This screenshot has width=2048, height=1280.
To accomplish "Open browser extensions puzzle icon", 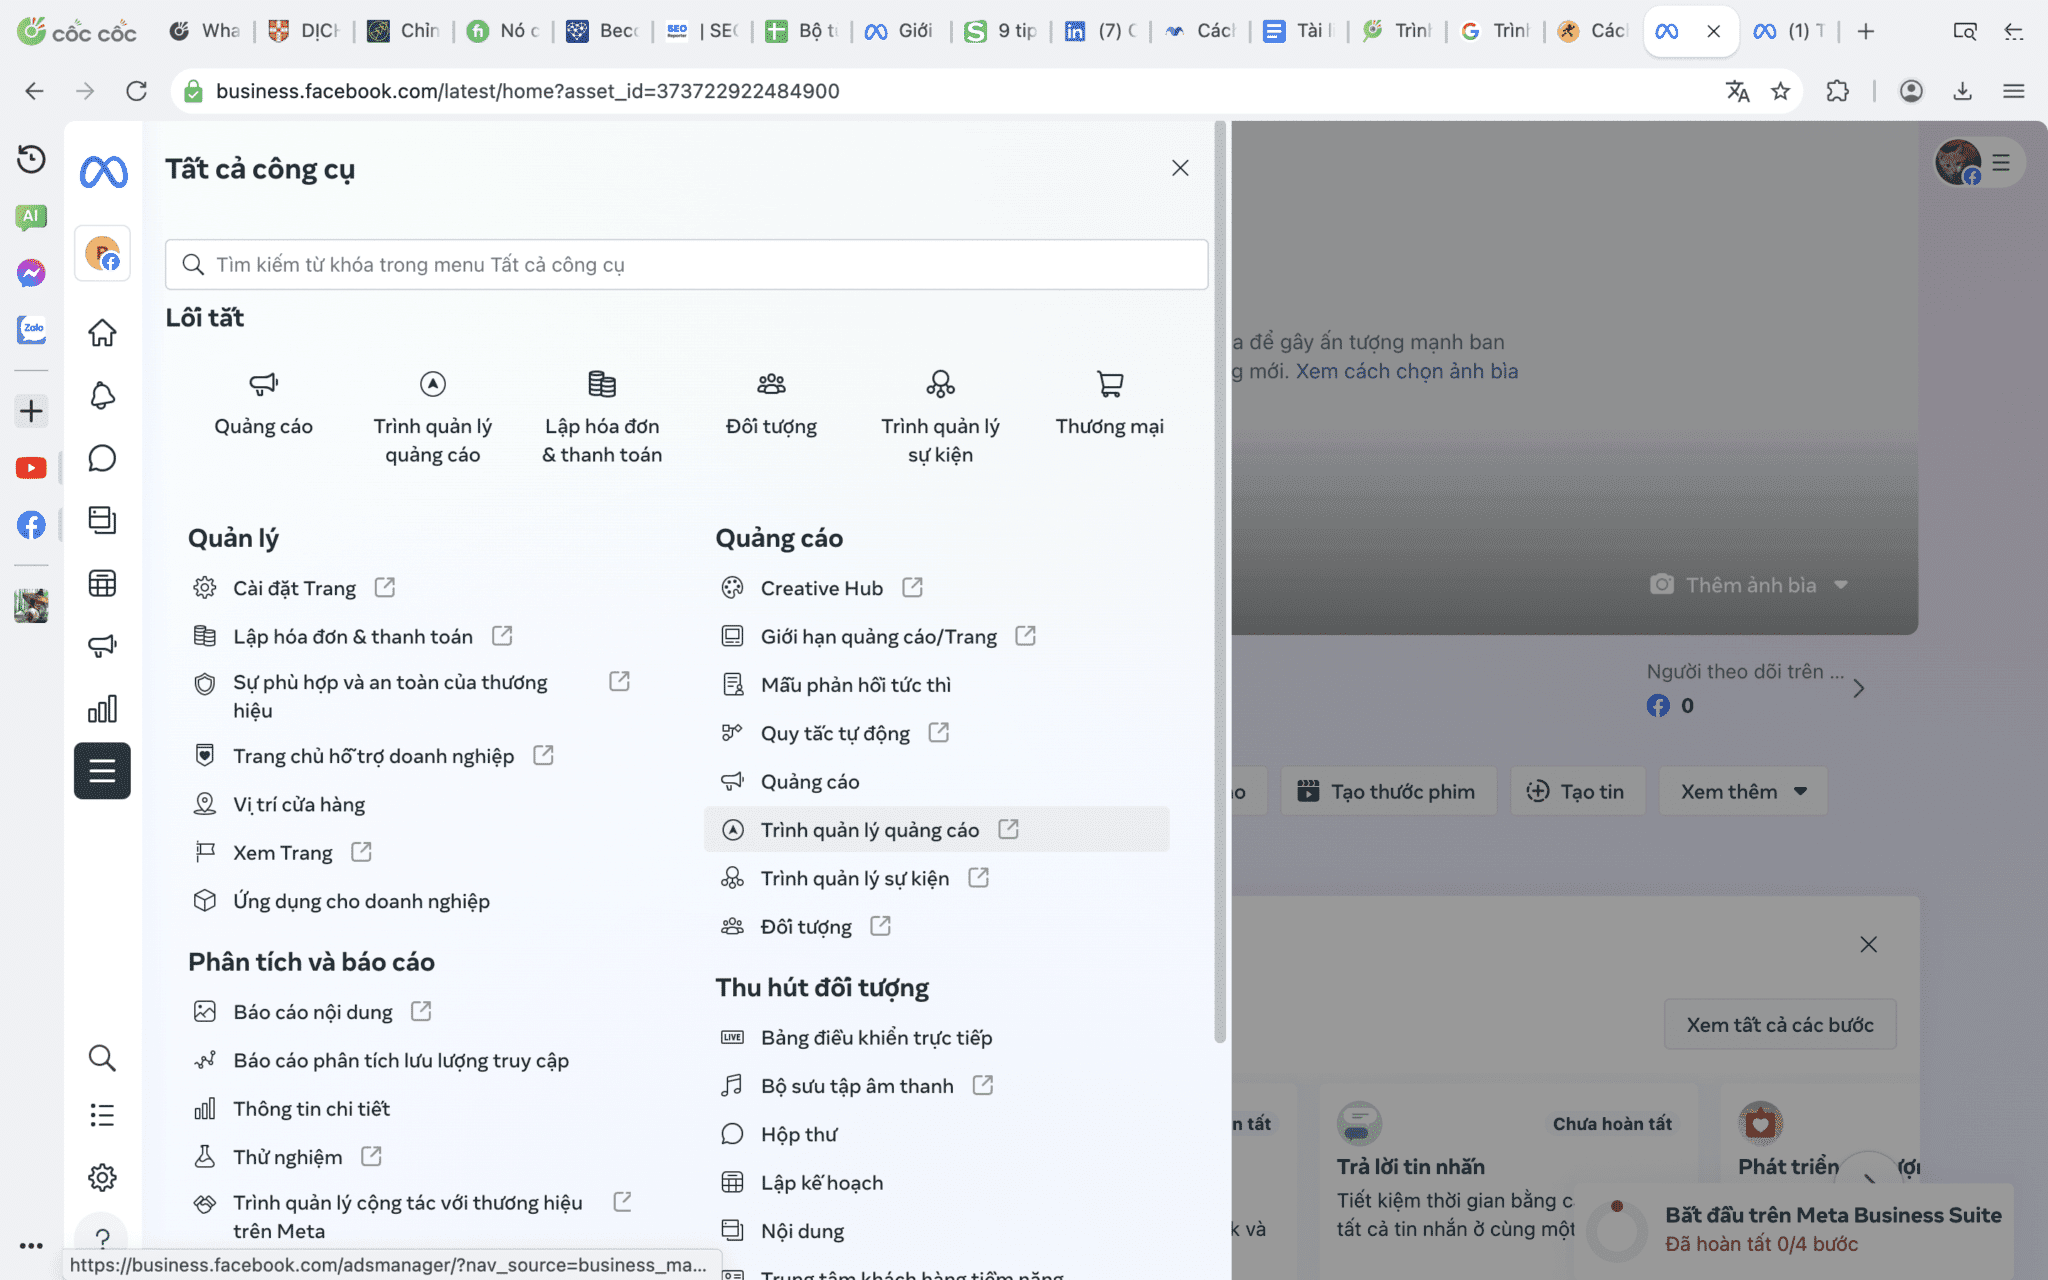I will (1837, 91).
